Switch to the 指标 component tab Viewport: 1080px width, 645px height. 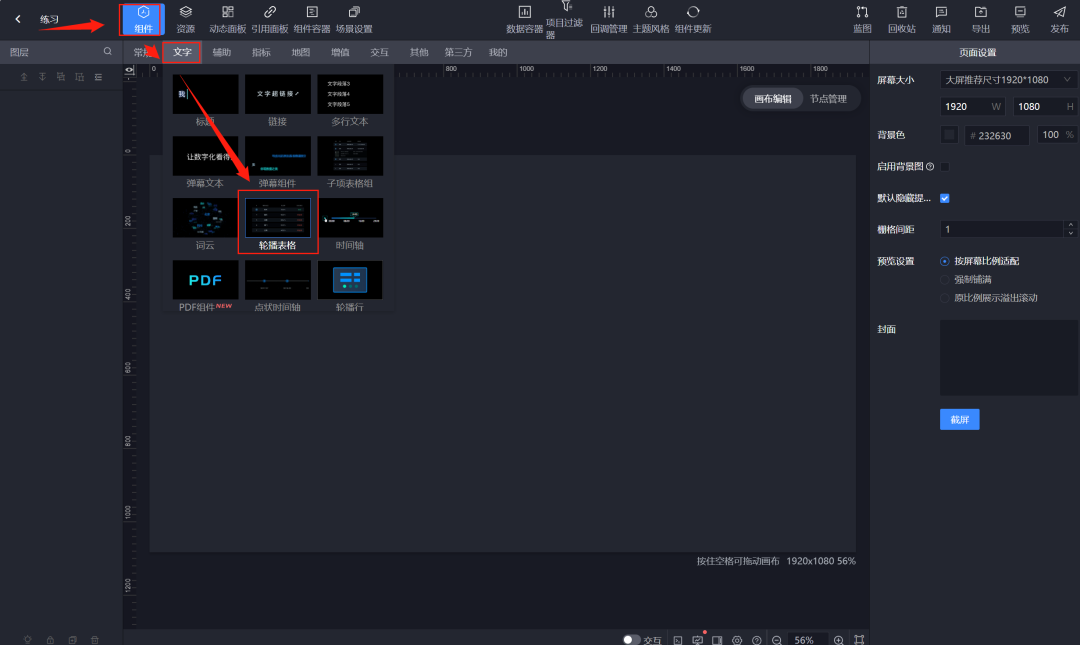[x=261, y=52]
